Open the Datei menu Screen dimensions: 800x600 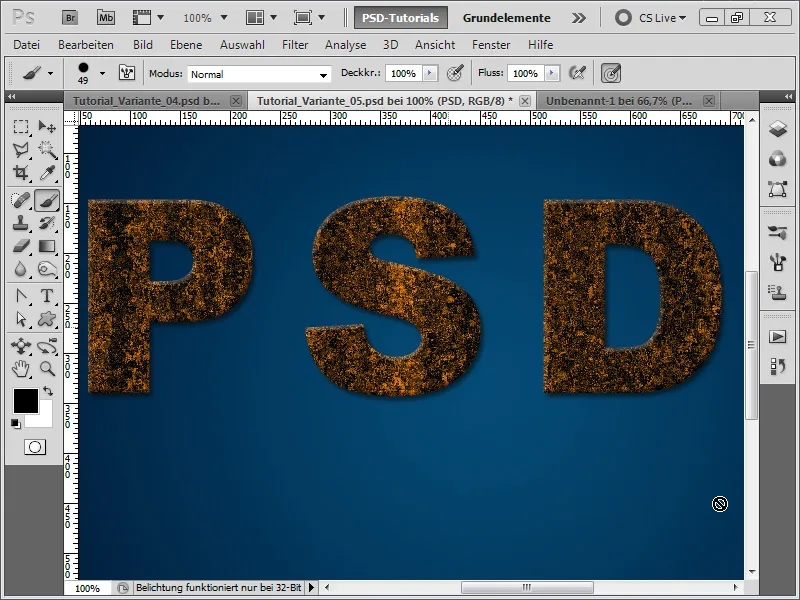pyautogui.click(x=27, y=45)
